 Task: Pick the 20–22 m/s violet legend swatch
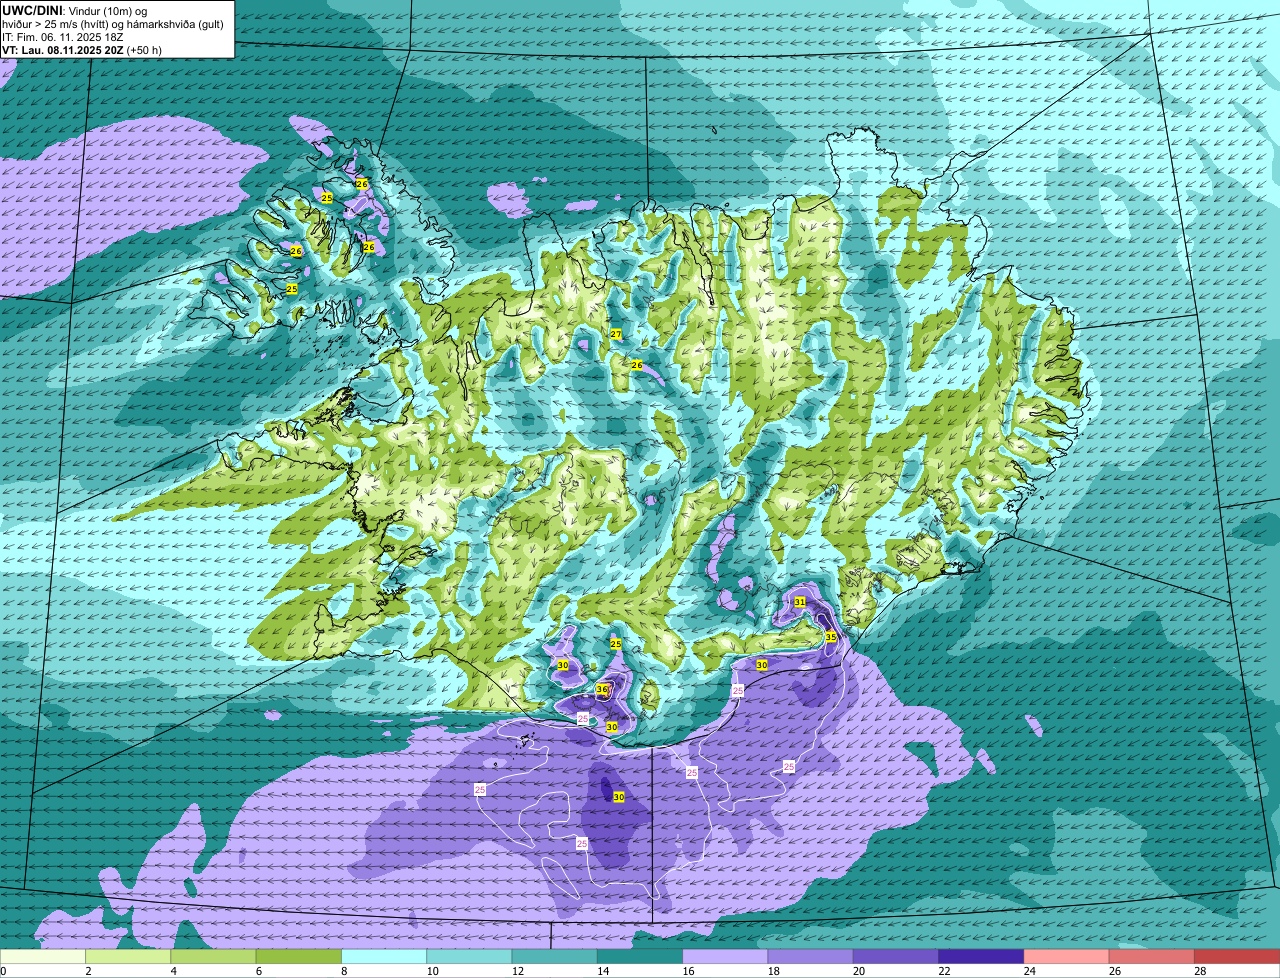click(896, 956)
